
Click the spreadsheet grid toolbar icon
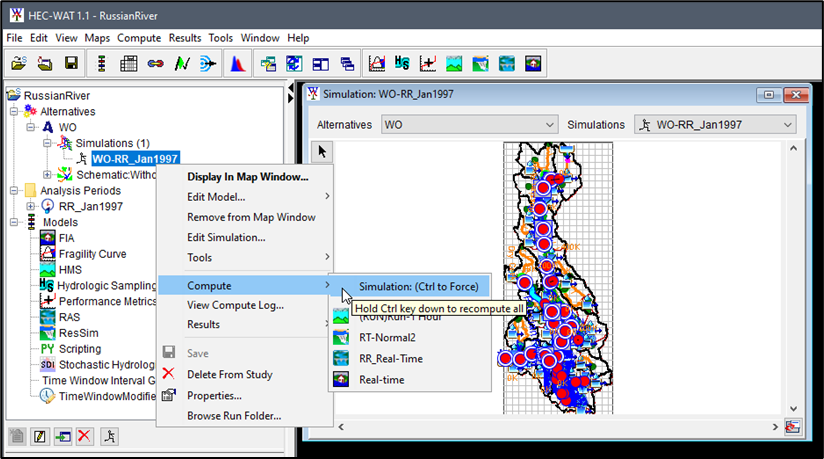pos(129,63)
